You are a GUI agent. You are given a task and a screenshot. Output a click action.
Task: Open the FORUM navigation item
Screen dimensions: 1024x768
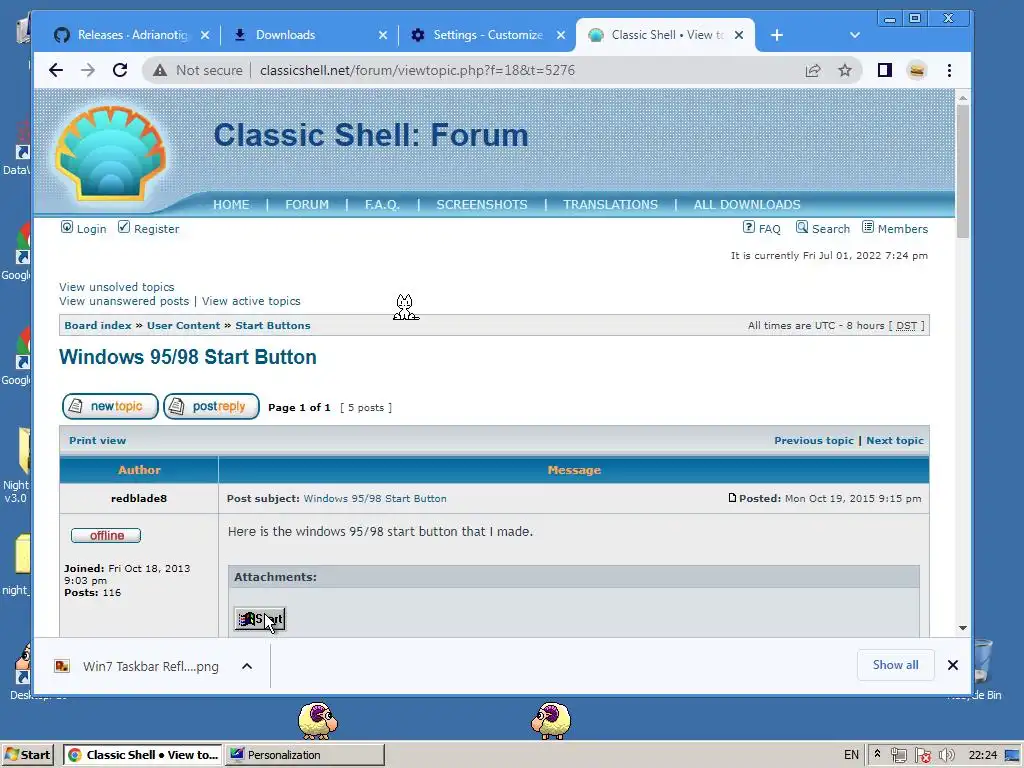pyautogui.click(x=307, y=204)
